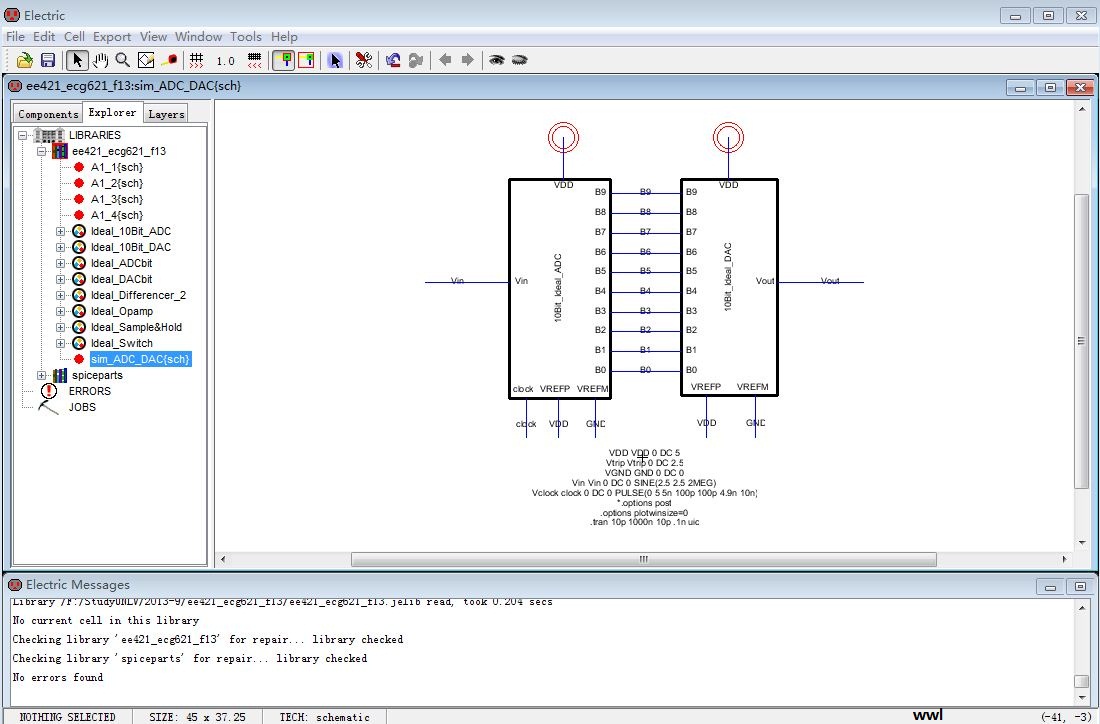
Task: Click the Vout label on the DAC block
Action: [x=765, y=281]
